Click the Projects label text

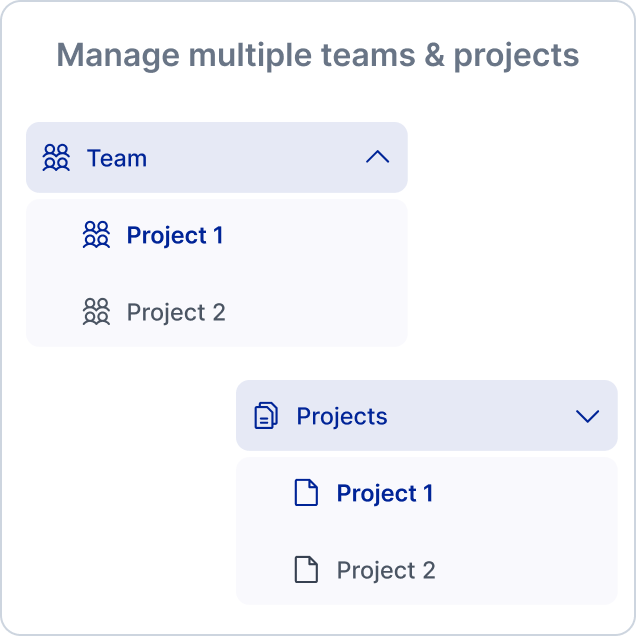[342, 417]
